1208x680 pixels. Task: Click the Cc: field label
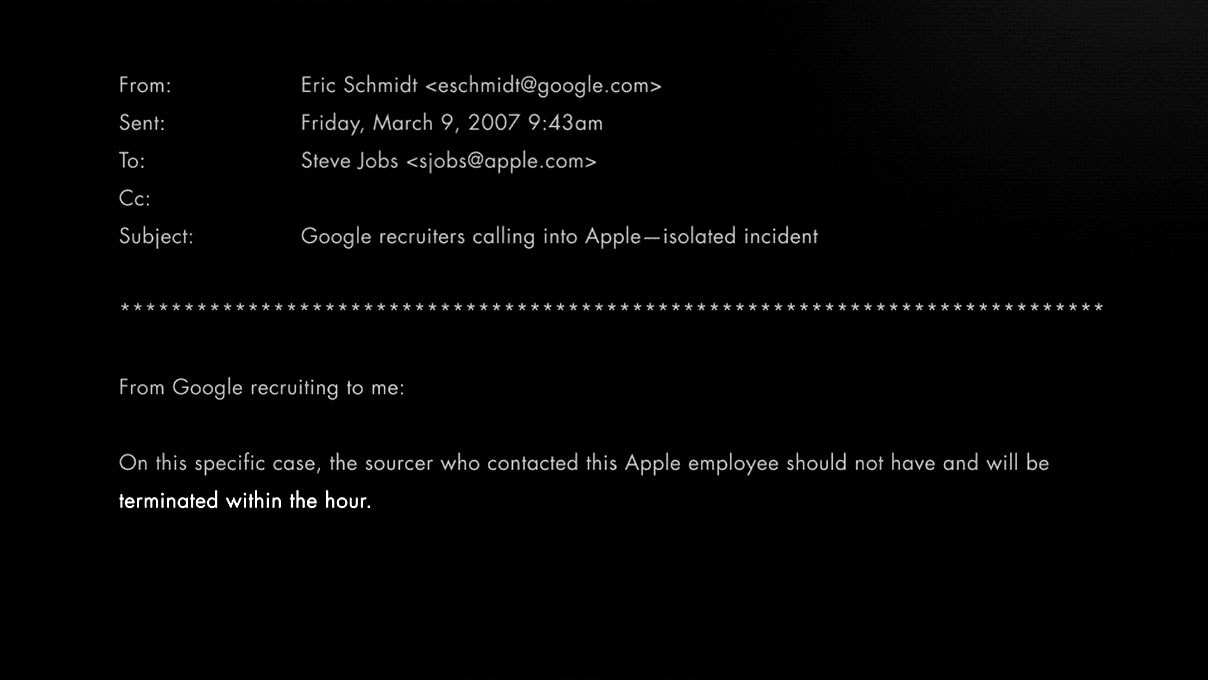[134, 199]
